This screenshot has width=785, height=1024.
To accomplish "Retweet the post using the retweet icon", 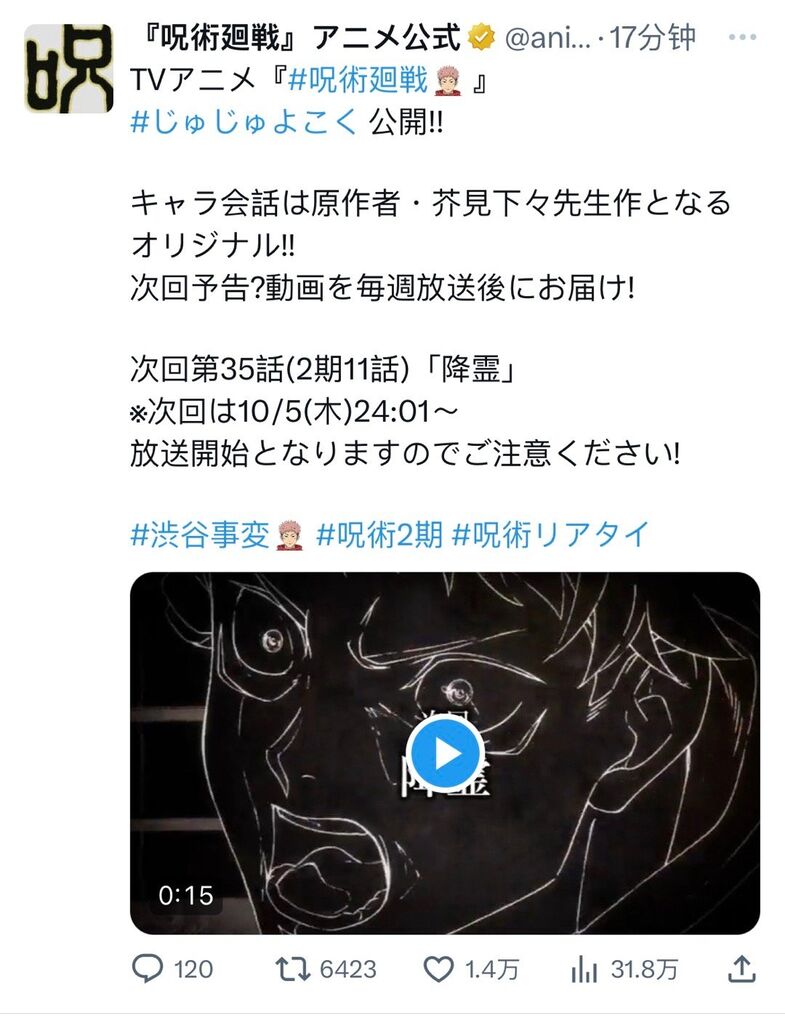I will coord(293,969).
